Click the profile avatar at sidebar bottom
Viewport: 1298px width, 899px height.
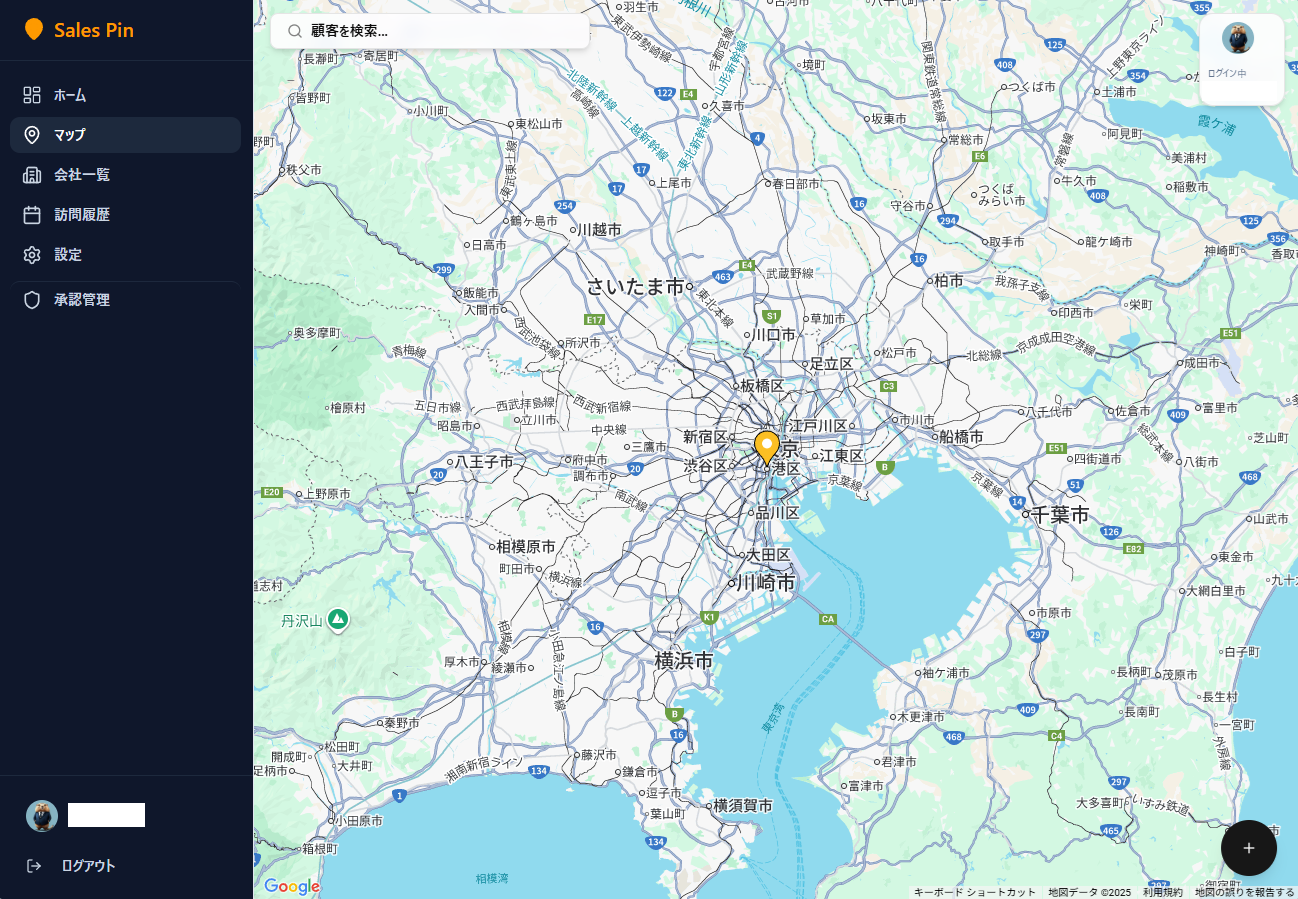point(42,816)
